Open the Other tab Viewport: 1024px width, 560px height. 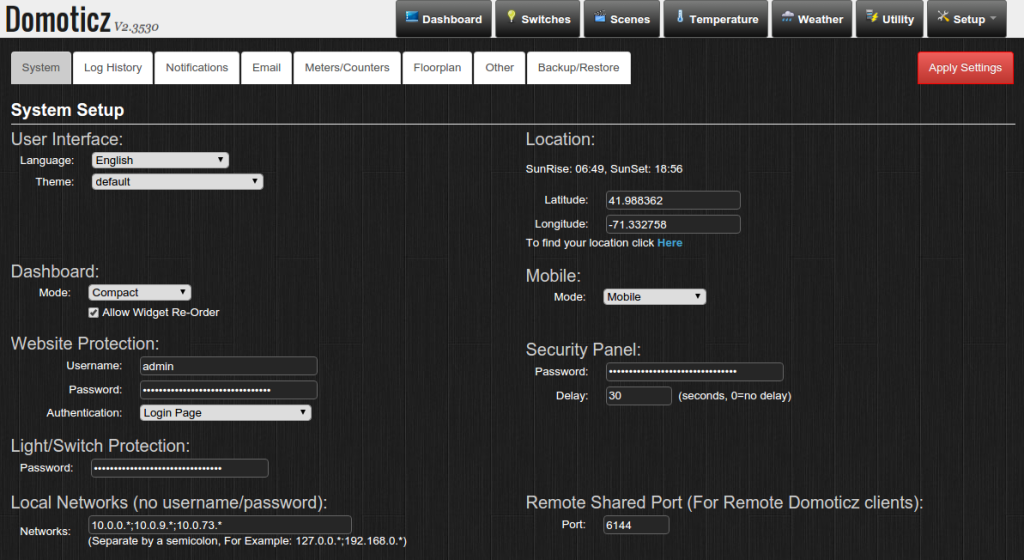[x=500, y=68]
